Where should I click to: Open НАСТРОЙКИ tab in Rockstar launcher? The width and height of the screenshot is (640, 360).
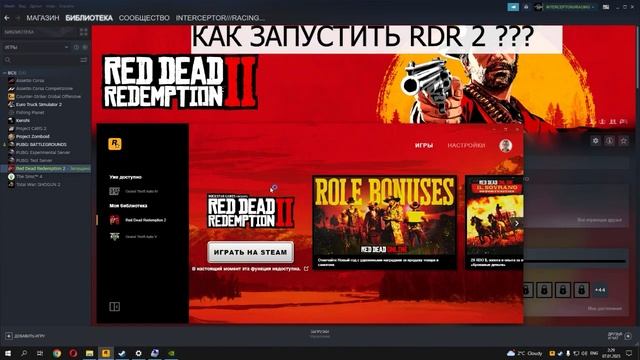[466, 145]
